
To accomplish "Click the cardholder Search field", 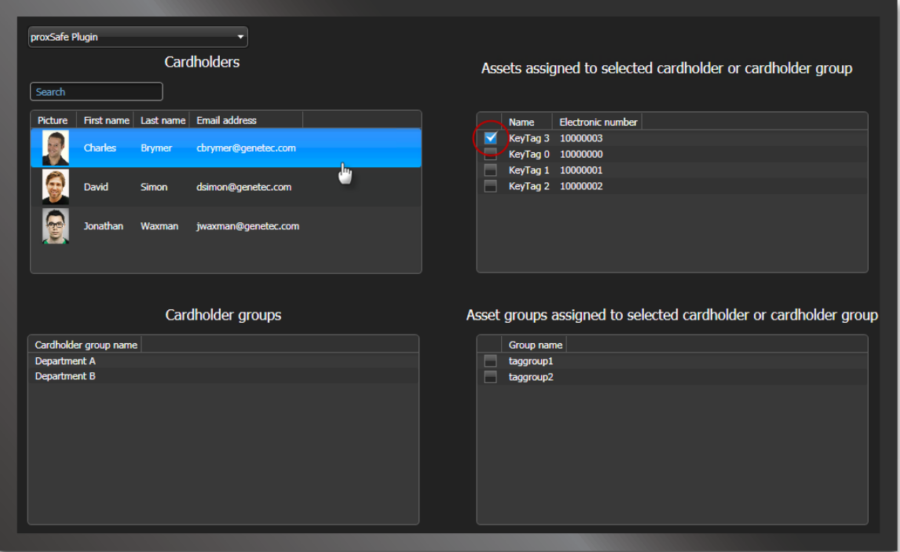I will pos(96,92).
